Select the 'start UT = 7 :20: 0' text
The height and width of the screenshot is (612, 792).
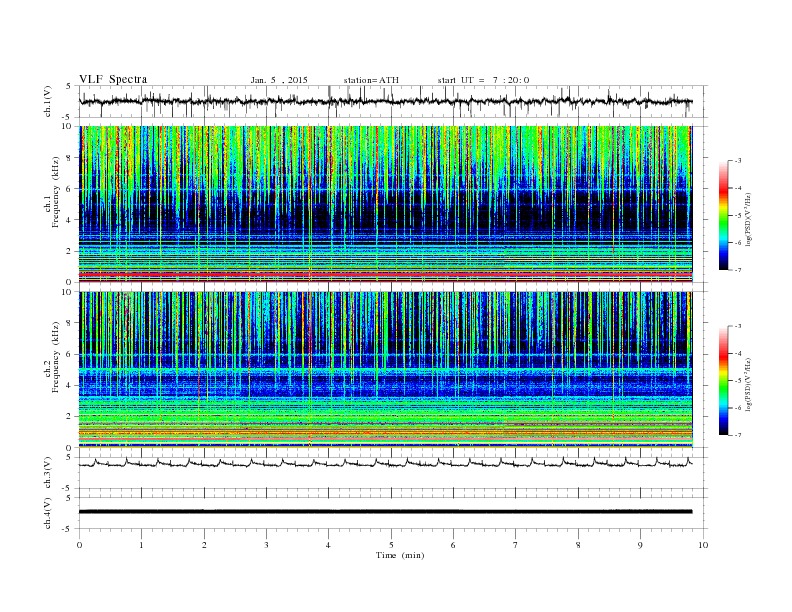(483, 80)
